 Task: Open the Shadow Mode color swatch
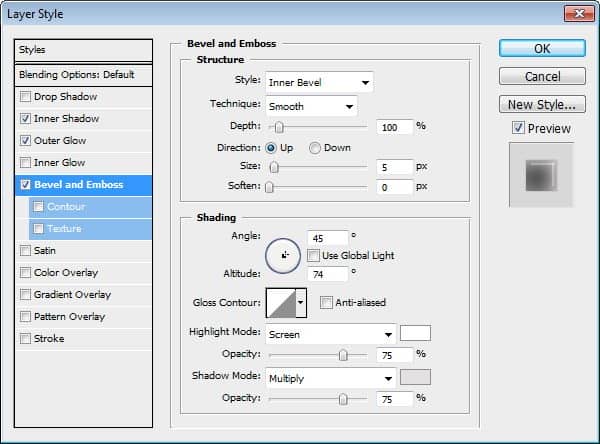(415, 377)
